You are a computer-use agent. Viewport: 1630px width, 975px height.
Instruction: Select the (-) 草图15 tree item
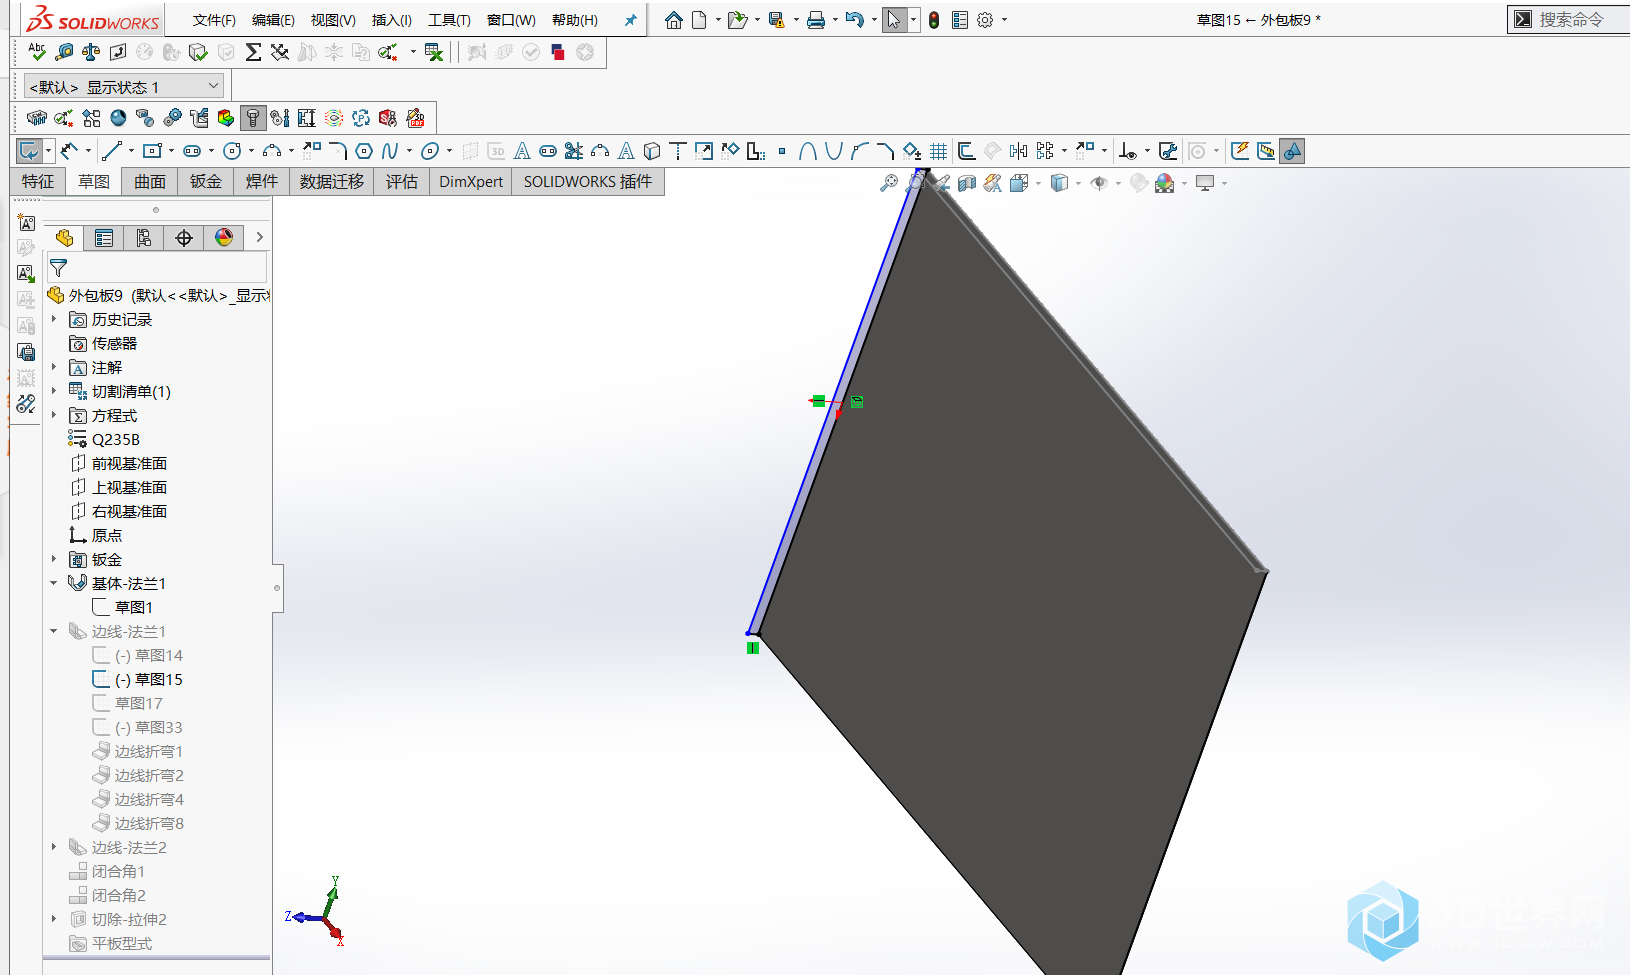click(148, 679)
